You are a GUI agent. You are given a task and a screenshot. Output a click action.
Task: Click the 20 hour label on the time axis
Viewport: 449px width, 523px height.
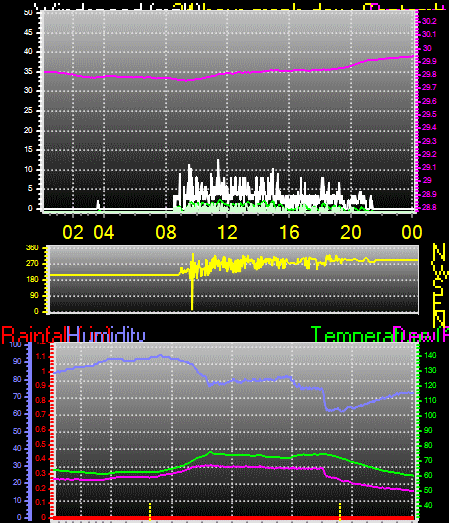(351, 232)
